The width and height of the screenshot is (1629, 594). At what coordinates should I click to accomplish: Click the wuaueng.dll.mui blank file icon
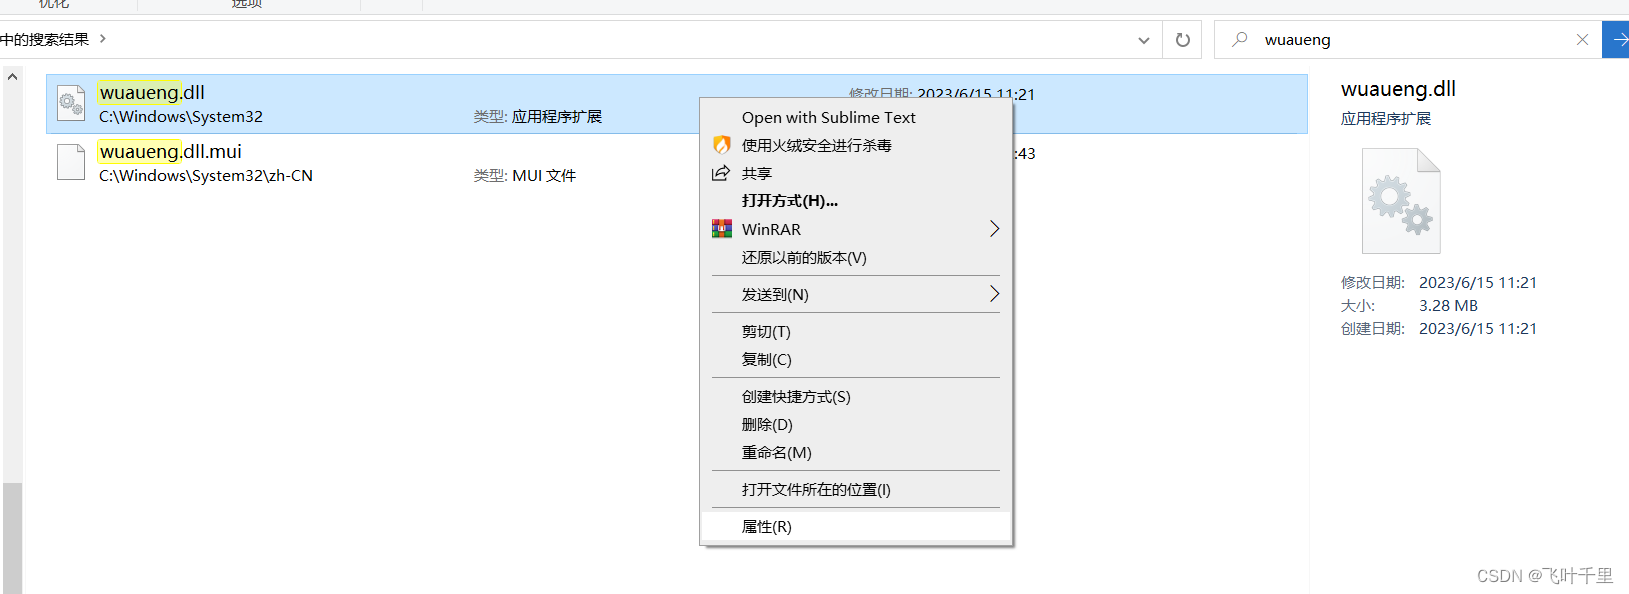[71, 162]
